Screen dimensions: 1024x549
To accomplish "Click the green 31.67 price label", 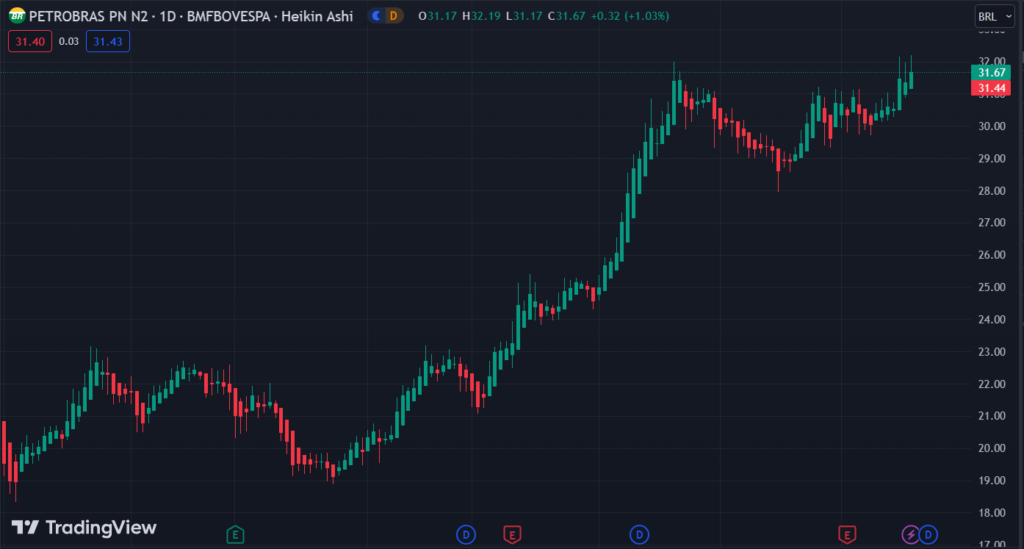I will tap(991, 72).
